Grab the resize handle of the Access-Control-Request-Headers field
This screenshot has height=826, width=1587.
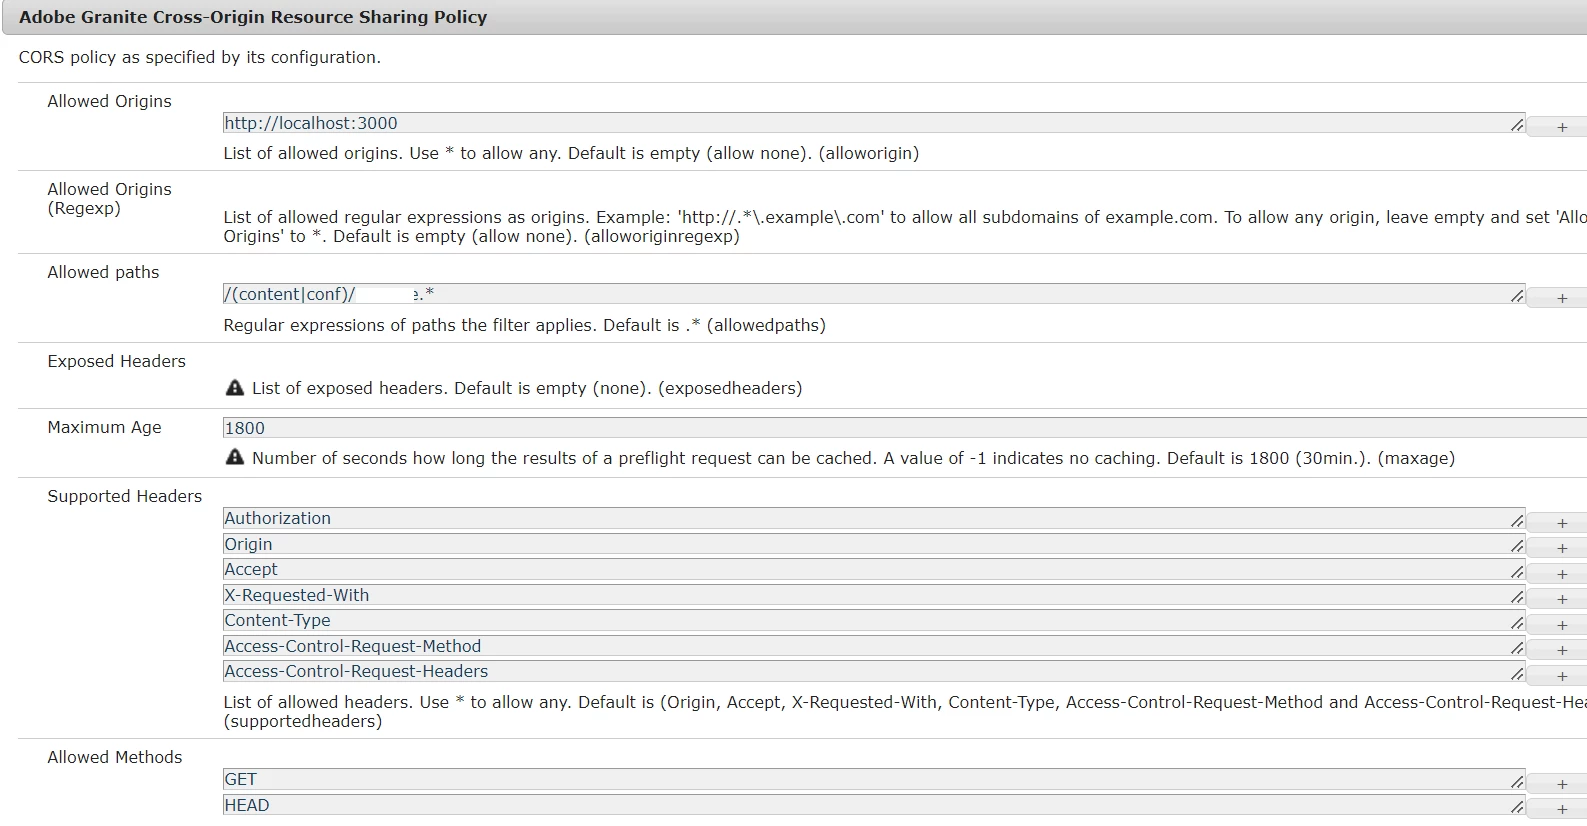pos(1517,674)
